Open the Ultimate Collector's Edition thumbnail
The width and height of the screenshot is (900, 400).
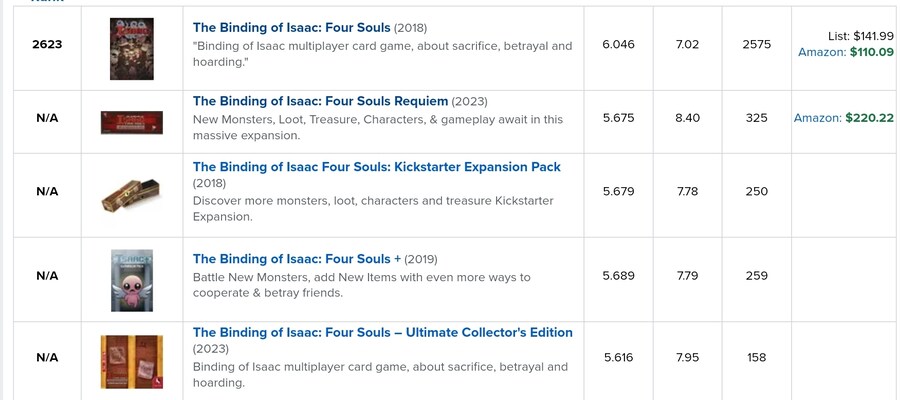[x=131, y=360]
